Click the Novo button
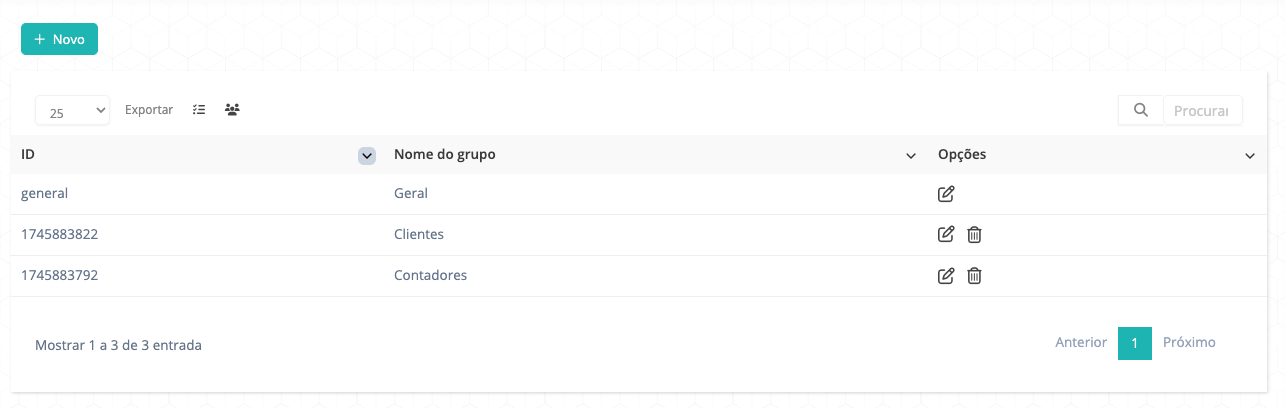Image resolution: width=1285 pixels, height=408 pixels. [59, 39]
